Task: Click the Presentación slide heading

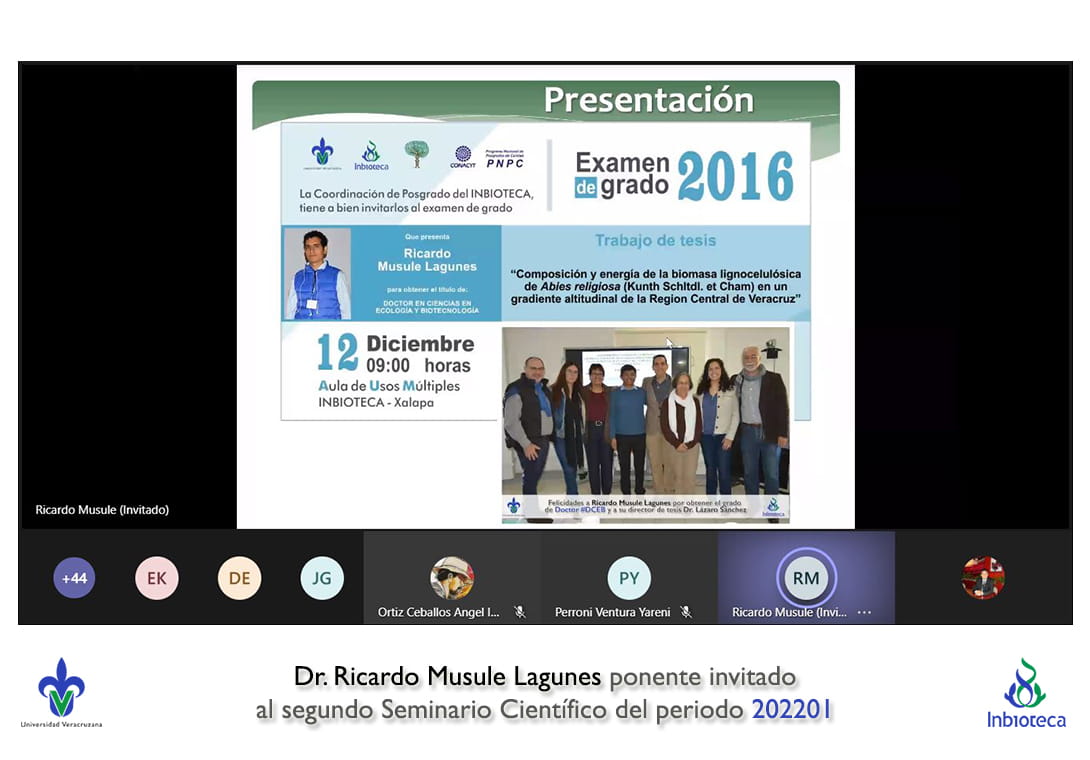Action: click(x=648, y=100)
